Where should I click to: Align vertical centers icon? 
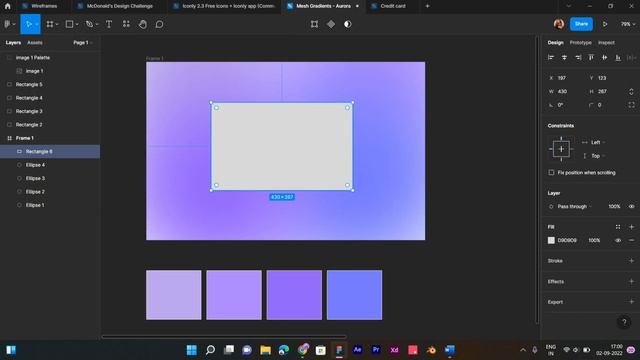[604, 58]
